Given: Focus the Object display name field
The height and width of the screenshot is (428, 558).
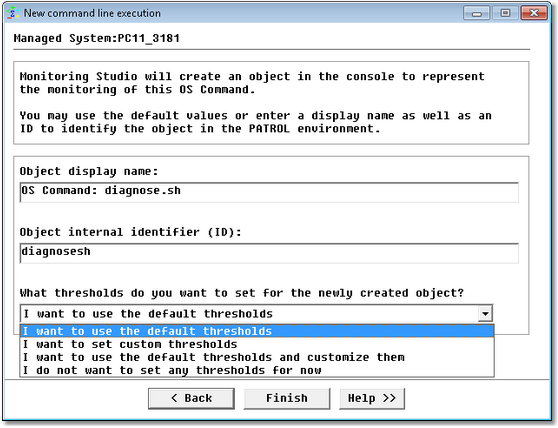Looking at the screenshot, I should pos(269,192).
